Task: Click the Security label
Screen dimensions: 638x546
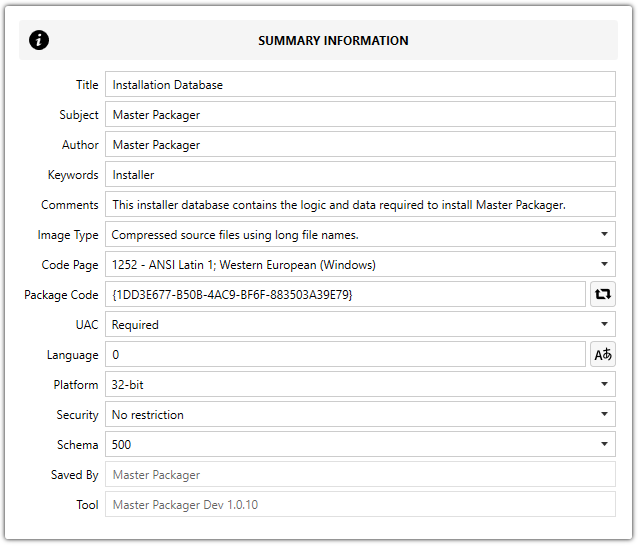Action: click(78, 415)
